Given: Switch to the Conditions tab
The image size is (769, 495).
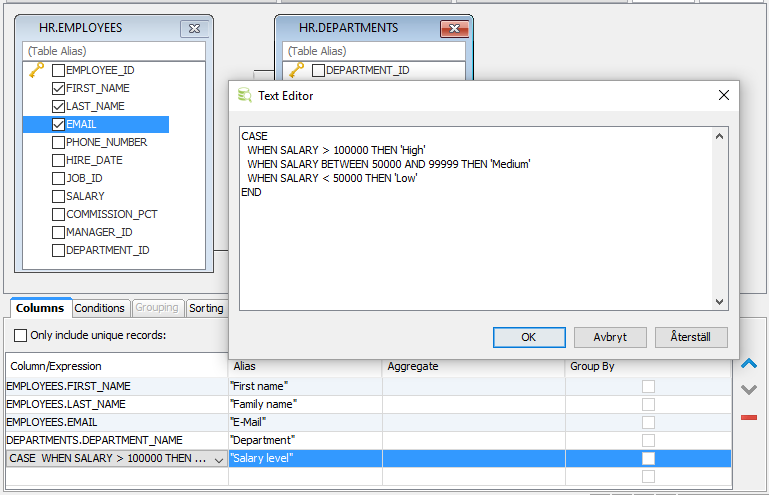Looking at the screenshot, I should pyautogui.click(x=100, y=308).
